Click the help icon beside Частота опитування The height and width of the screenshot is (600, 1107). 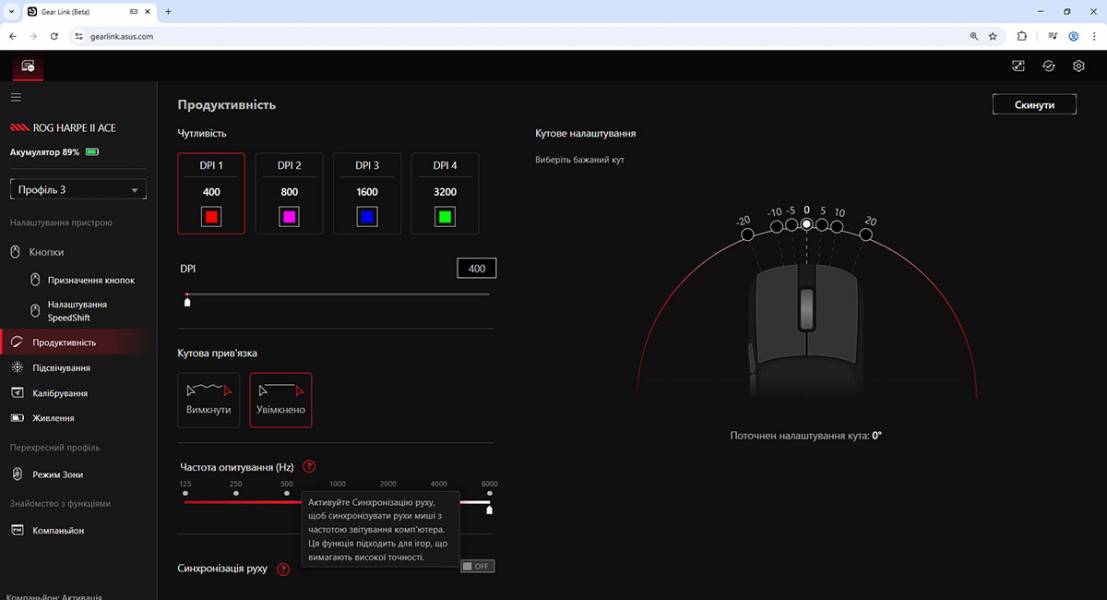[309, 467]
